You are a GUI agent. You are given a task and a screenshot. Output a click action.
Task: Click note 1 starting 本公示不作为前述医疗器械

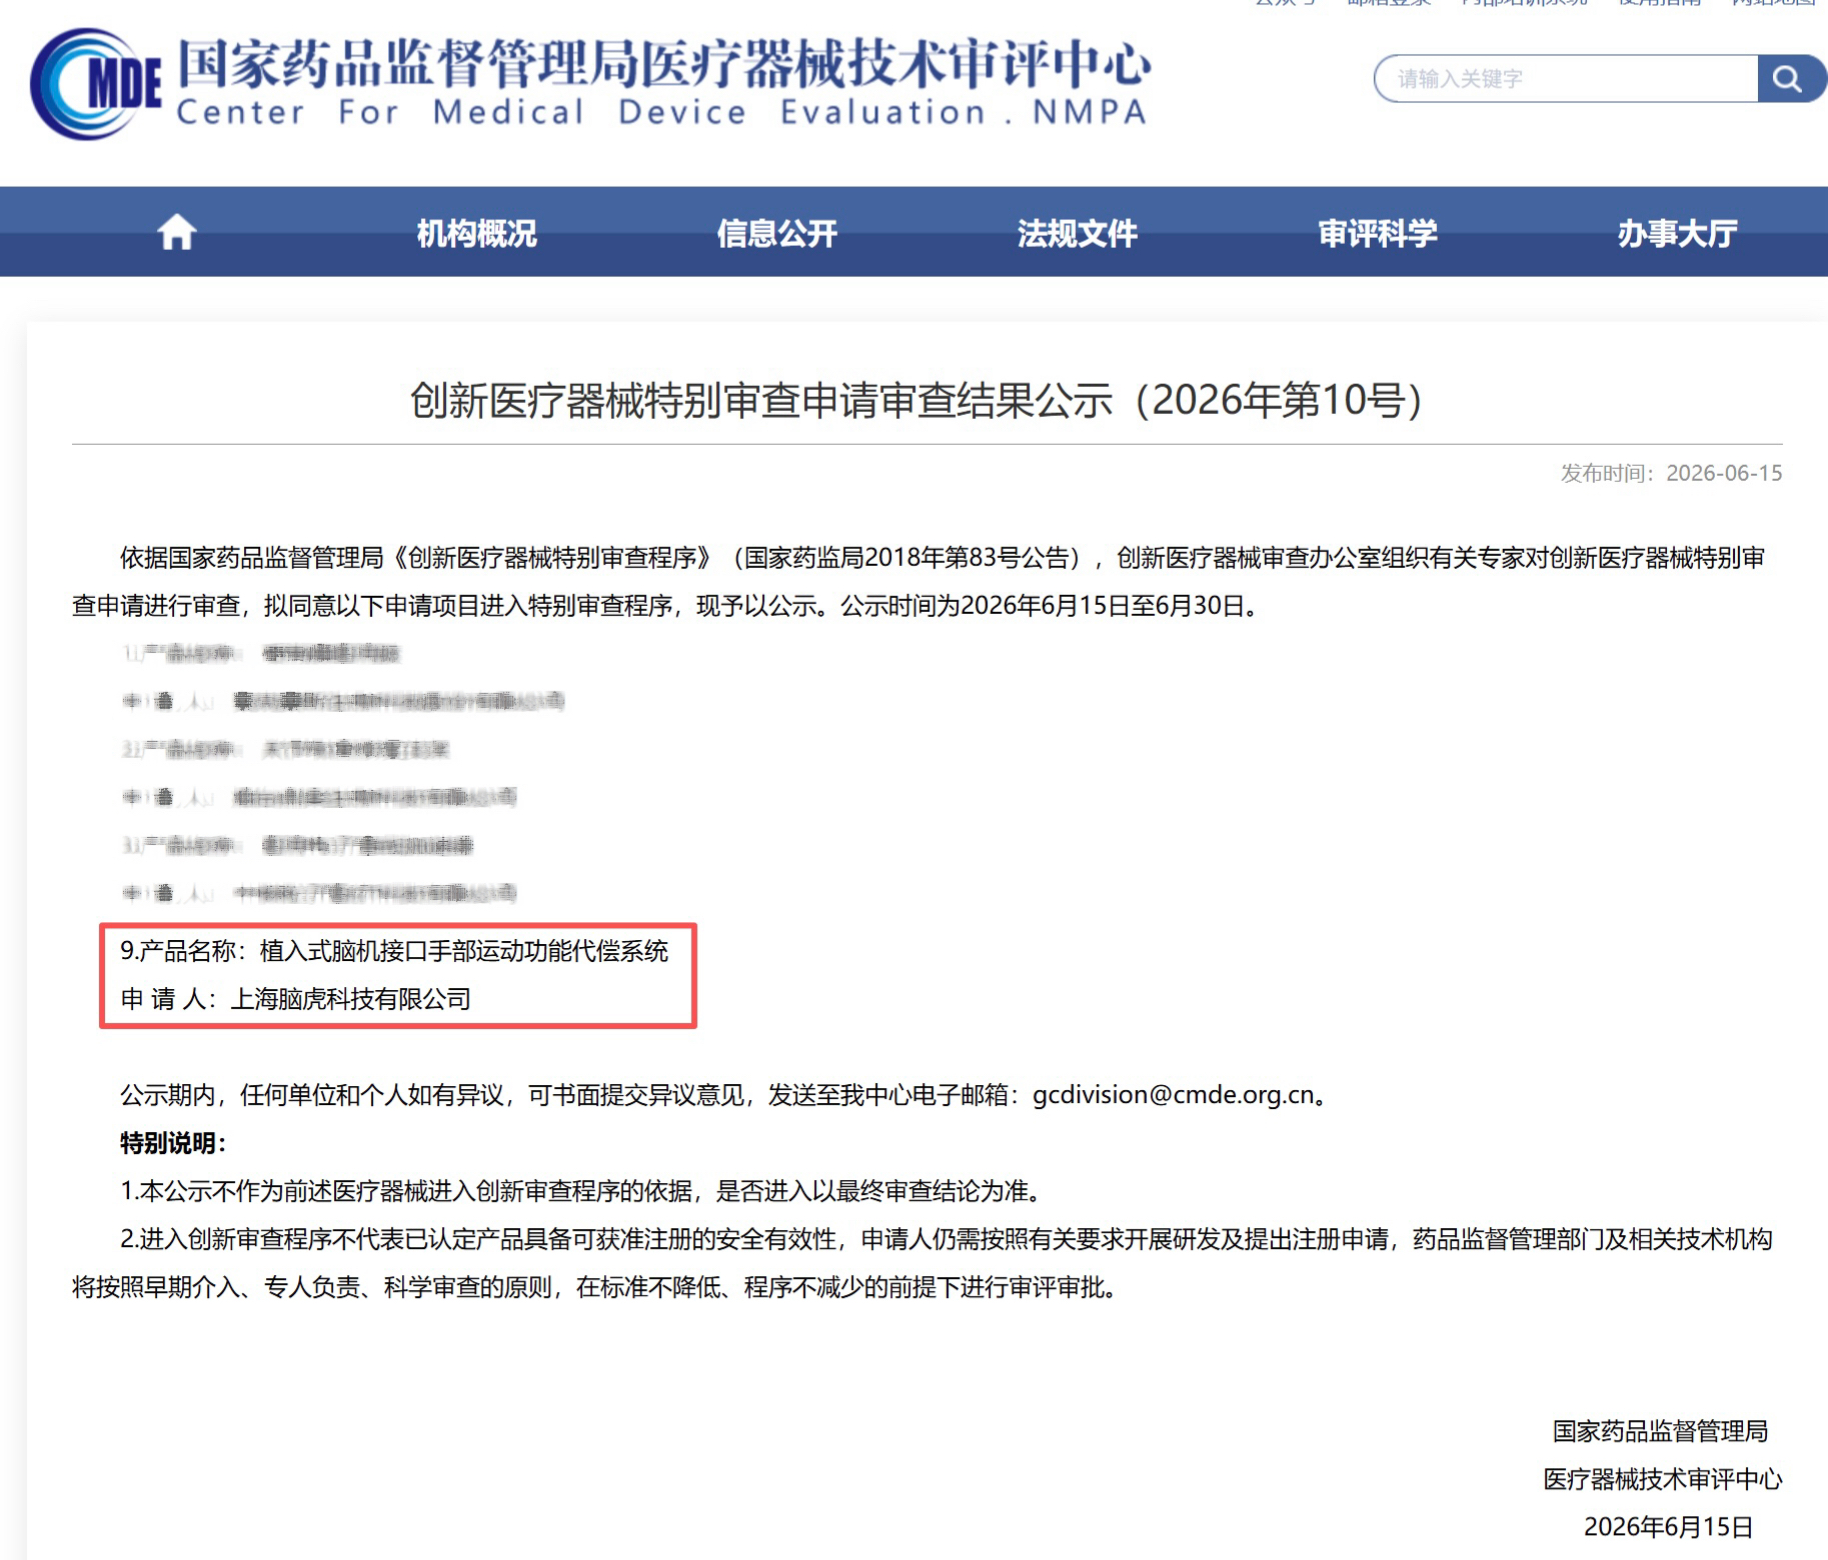click(583, 1191)
